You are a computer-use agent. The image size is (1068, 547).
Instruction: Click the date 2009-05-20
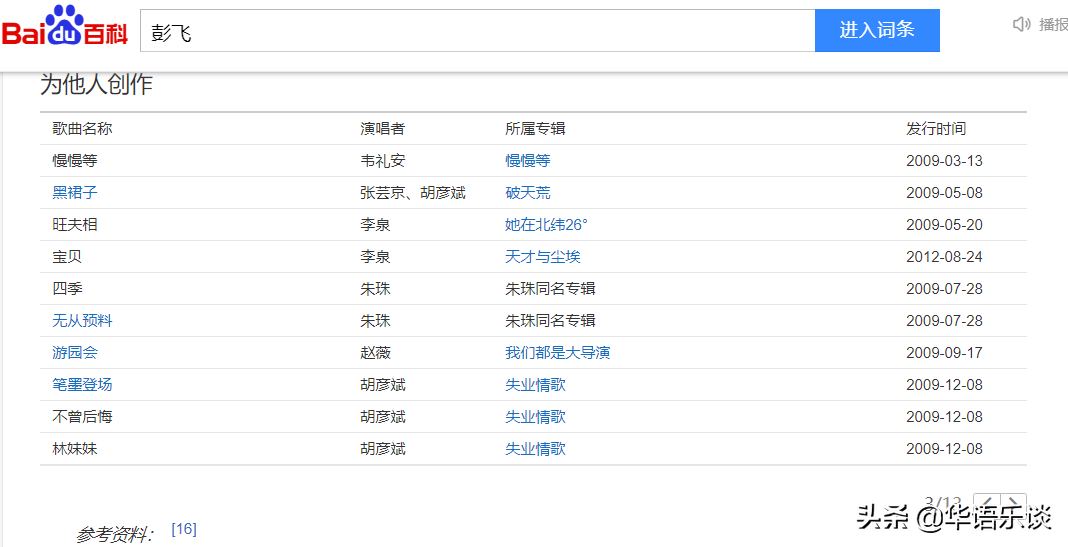(944, 225)
